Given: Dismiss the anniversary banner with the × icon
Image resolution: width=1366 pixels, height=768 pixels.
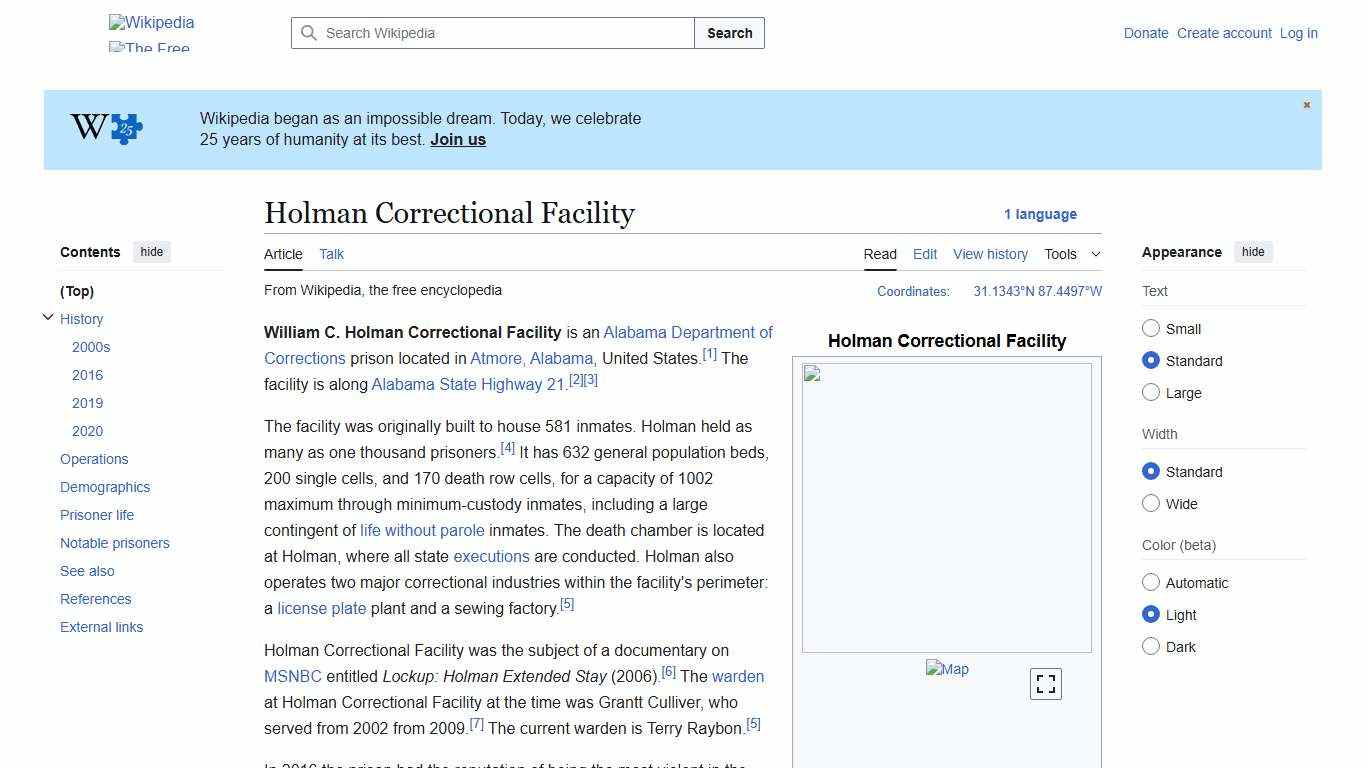Looking at the screenshot, I should coord(1306,104).
